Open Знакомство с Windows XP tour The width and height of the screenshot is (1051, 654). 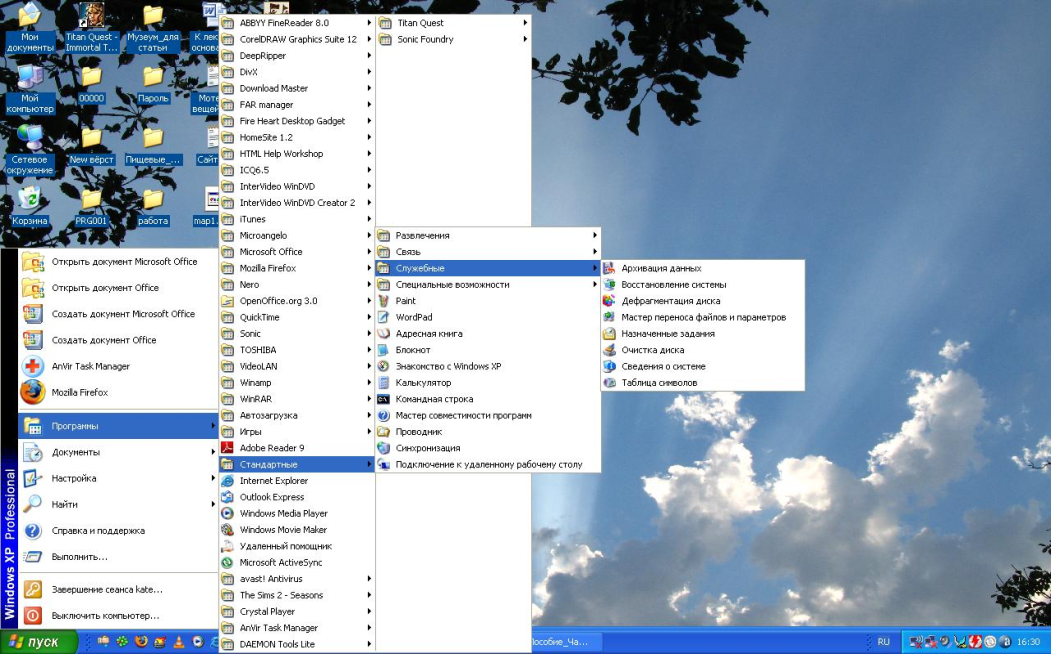pos(487,367)
